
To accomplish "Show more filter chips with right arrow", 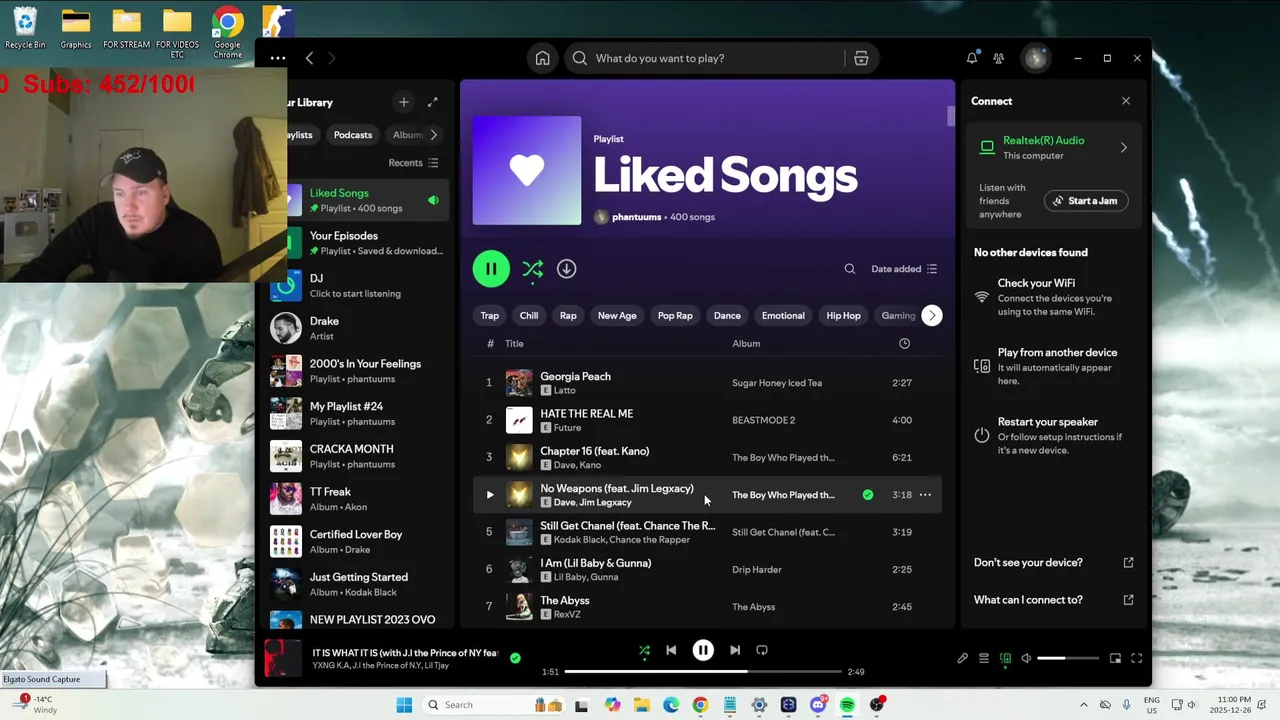I will click(x=932, y=316).
